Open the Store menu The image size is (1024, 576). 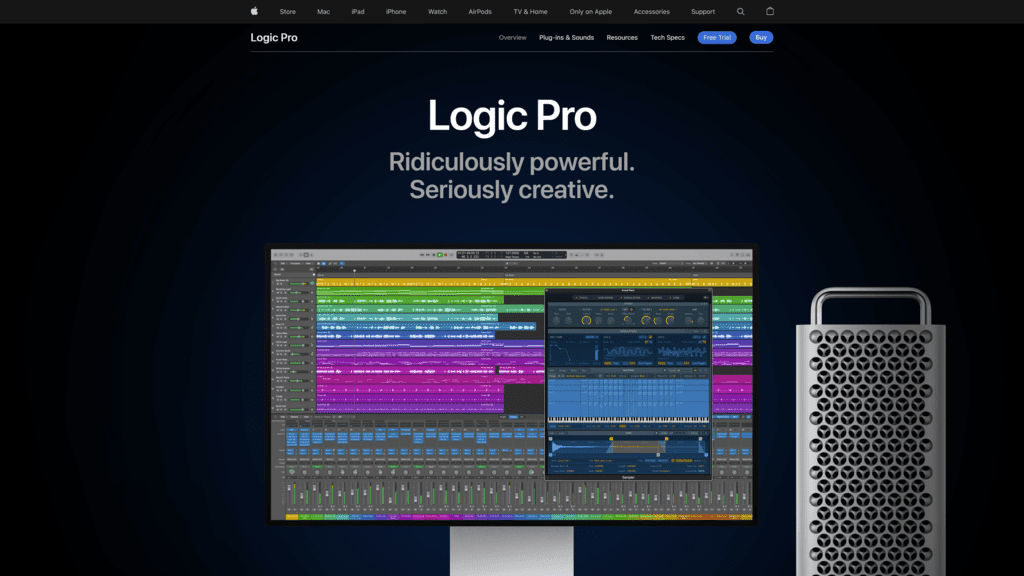point(287,12)
